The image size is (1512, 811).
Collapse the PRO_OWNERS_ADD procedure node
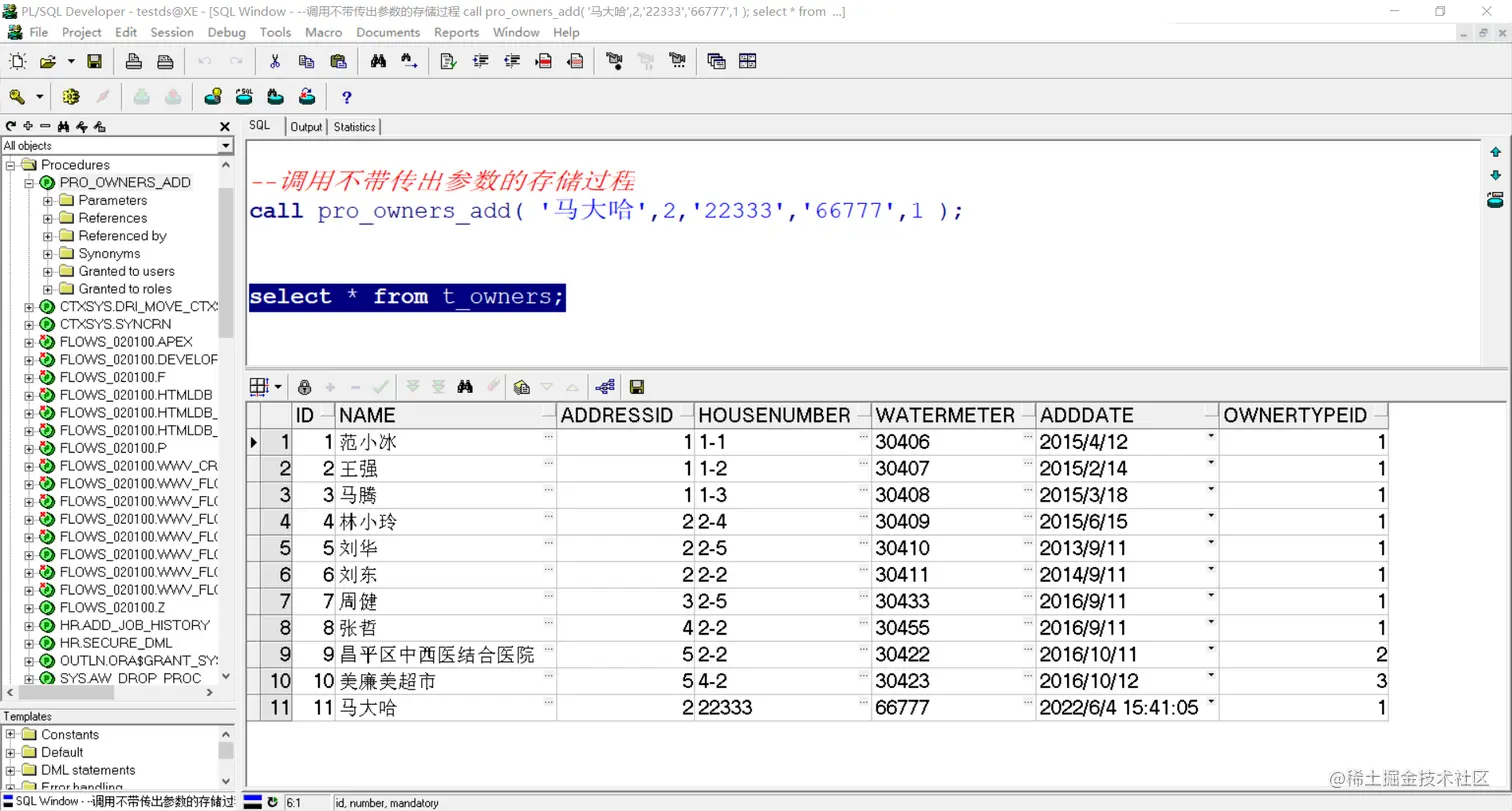[x=29, y=183]
